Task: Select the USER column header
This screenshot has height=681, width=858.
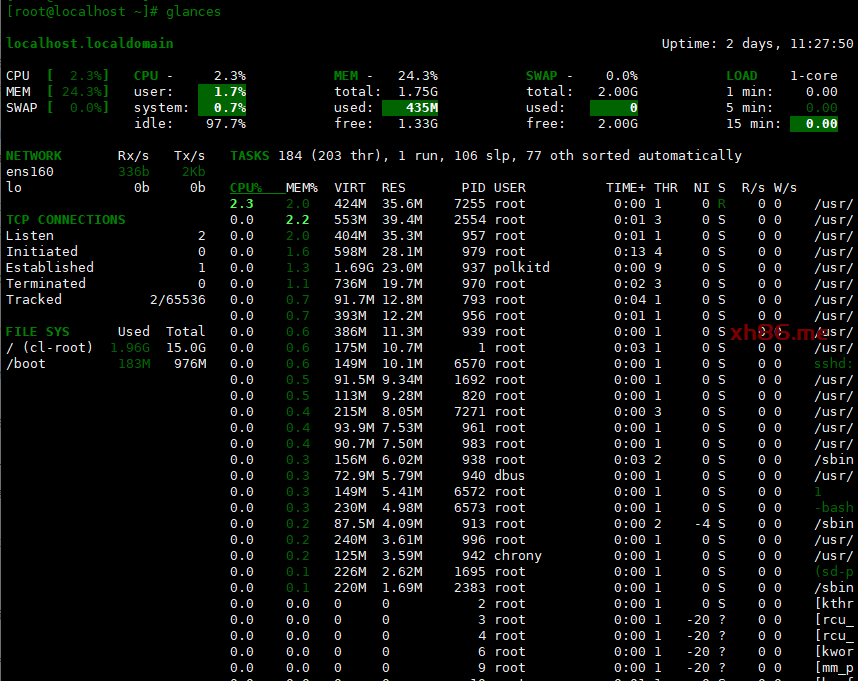Action: pyautogui.click(x=510, y=187)
